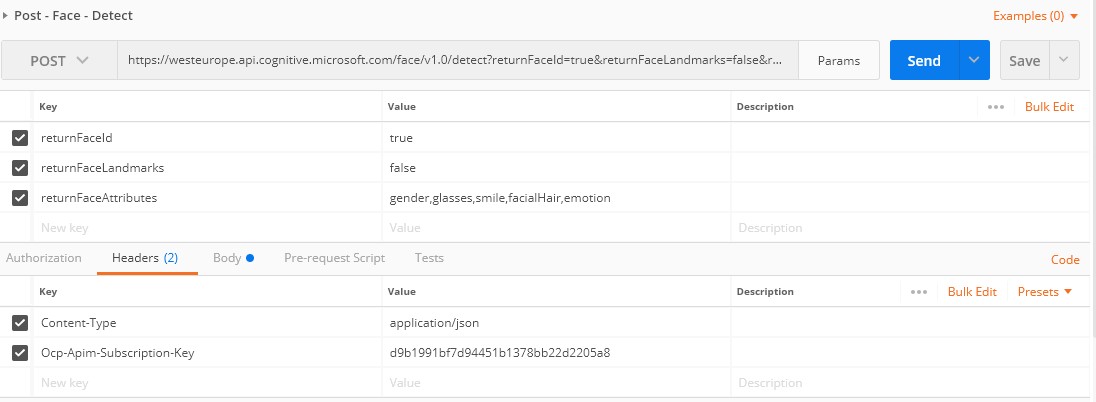Switch to the Authorization tab
The image size is (1096, 402).
point(44,258)
